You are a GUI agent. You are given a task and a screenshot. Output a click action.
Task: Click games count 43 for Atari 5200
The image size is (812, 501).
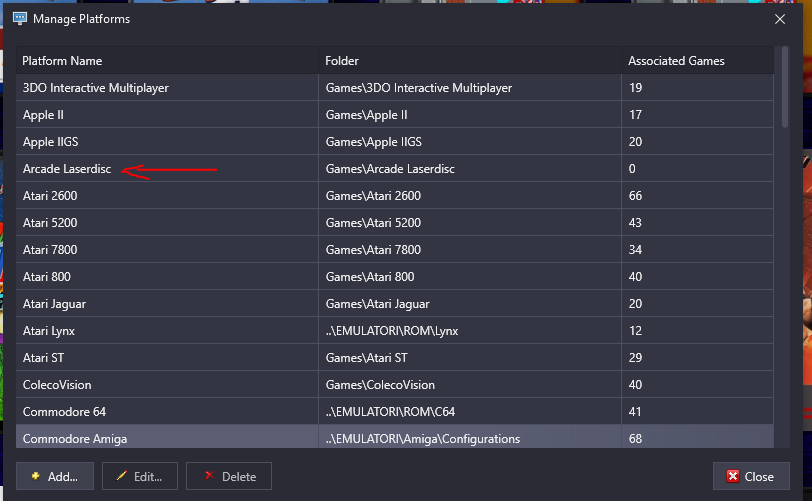(x=635, y=222)
